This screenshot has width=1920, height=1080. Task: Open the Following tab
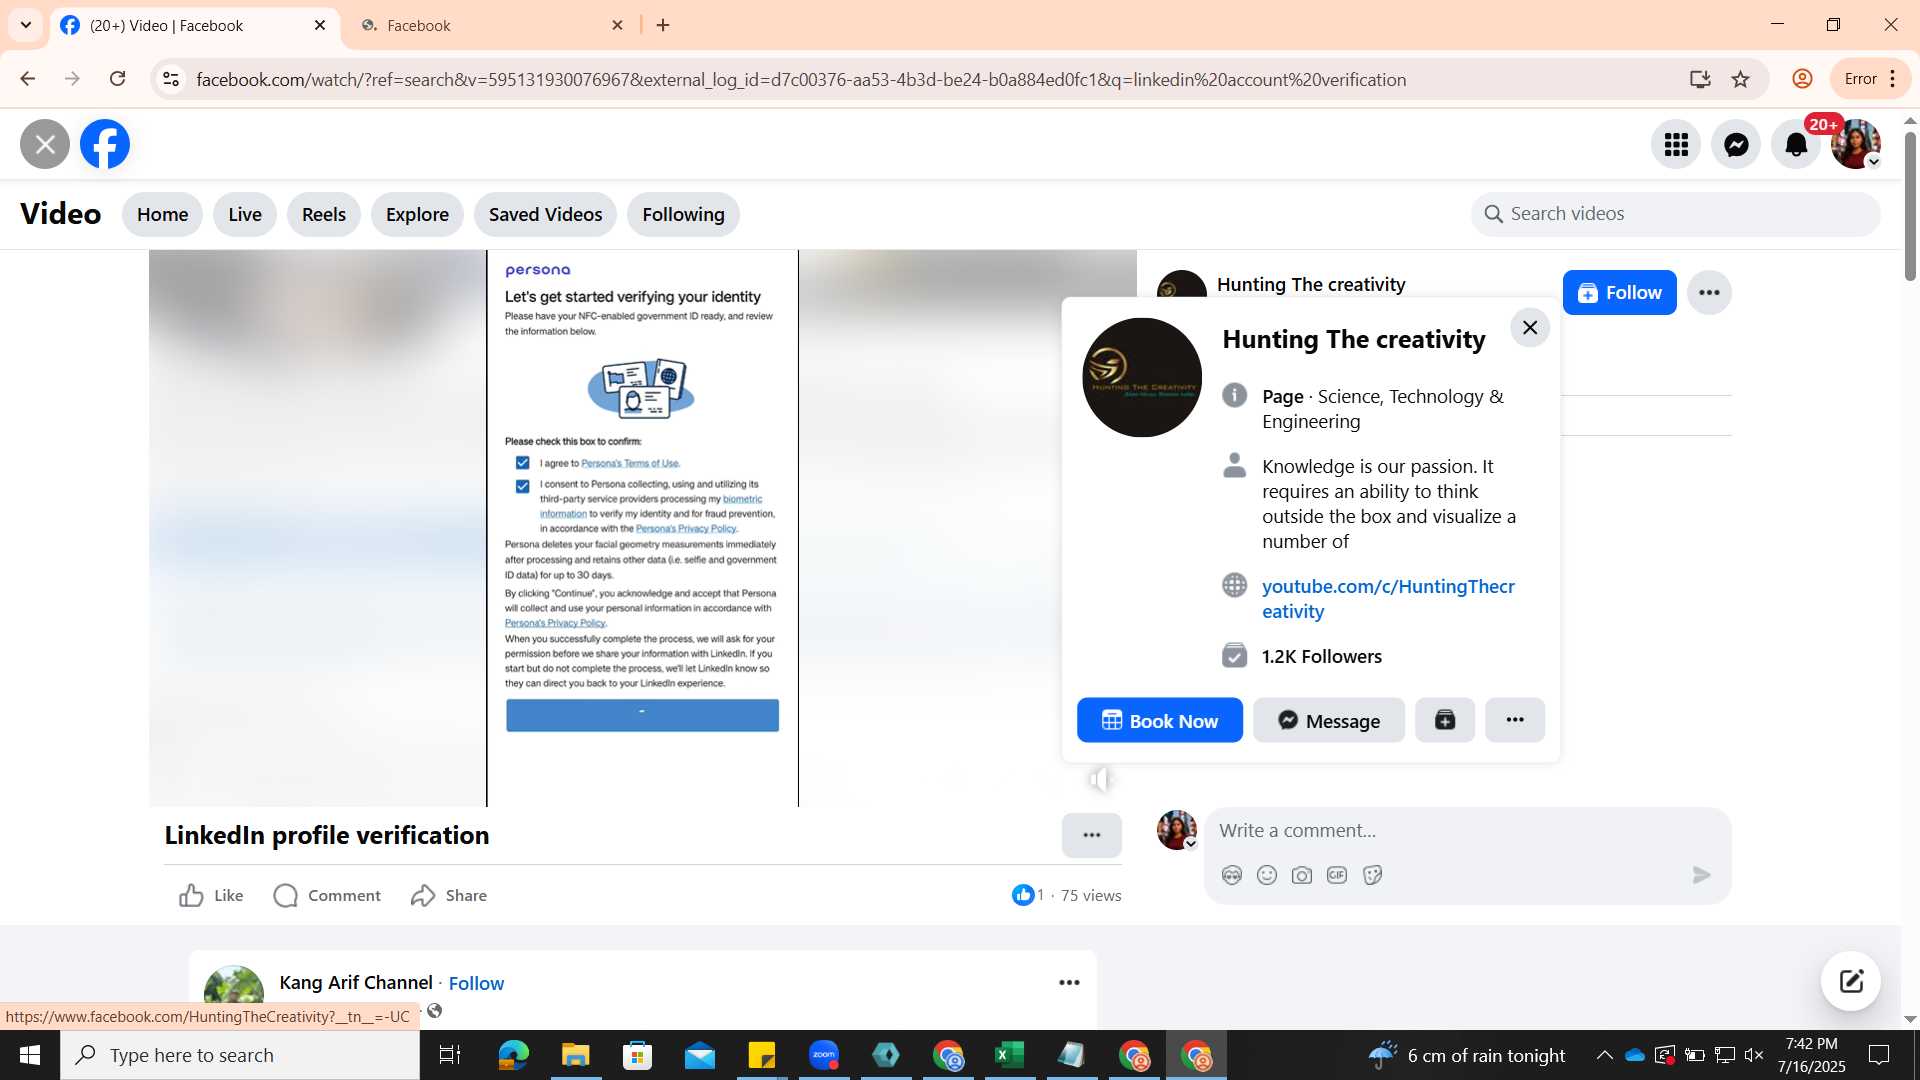tap(683, 214)
